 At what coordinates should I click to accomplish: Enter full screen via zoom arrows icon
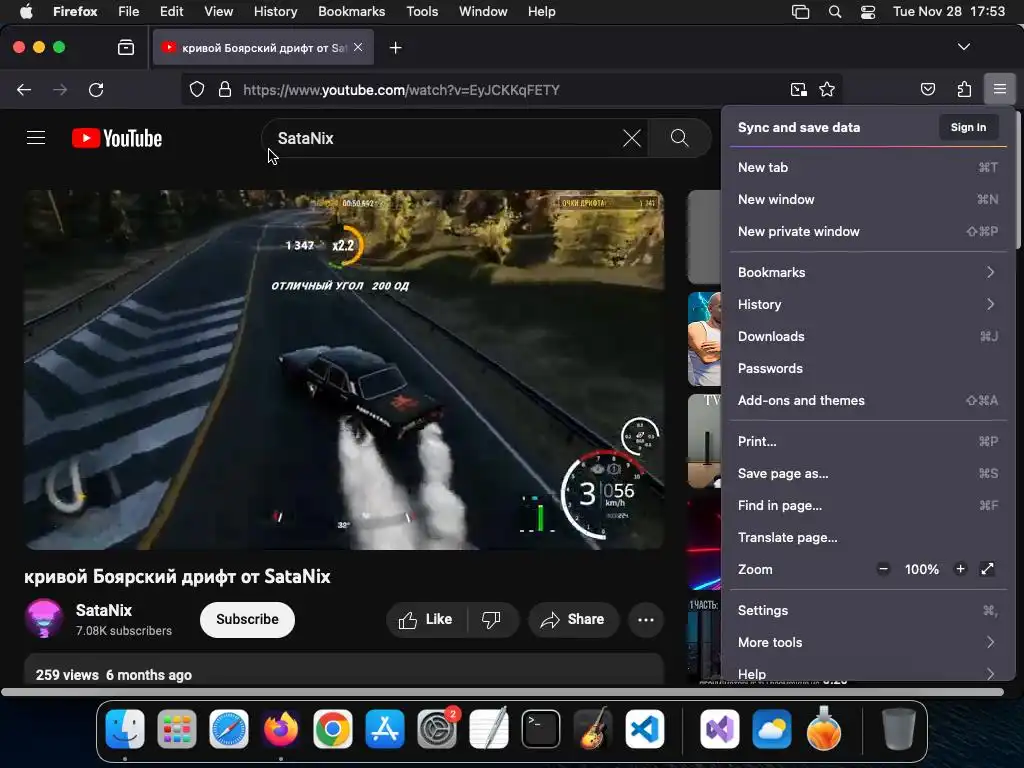tap(987, 569)
